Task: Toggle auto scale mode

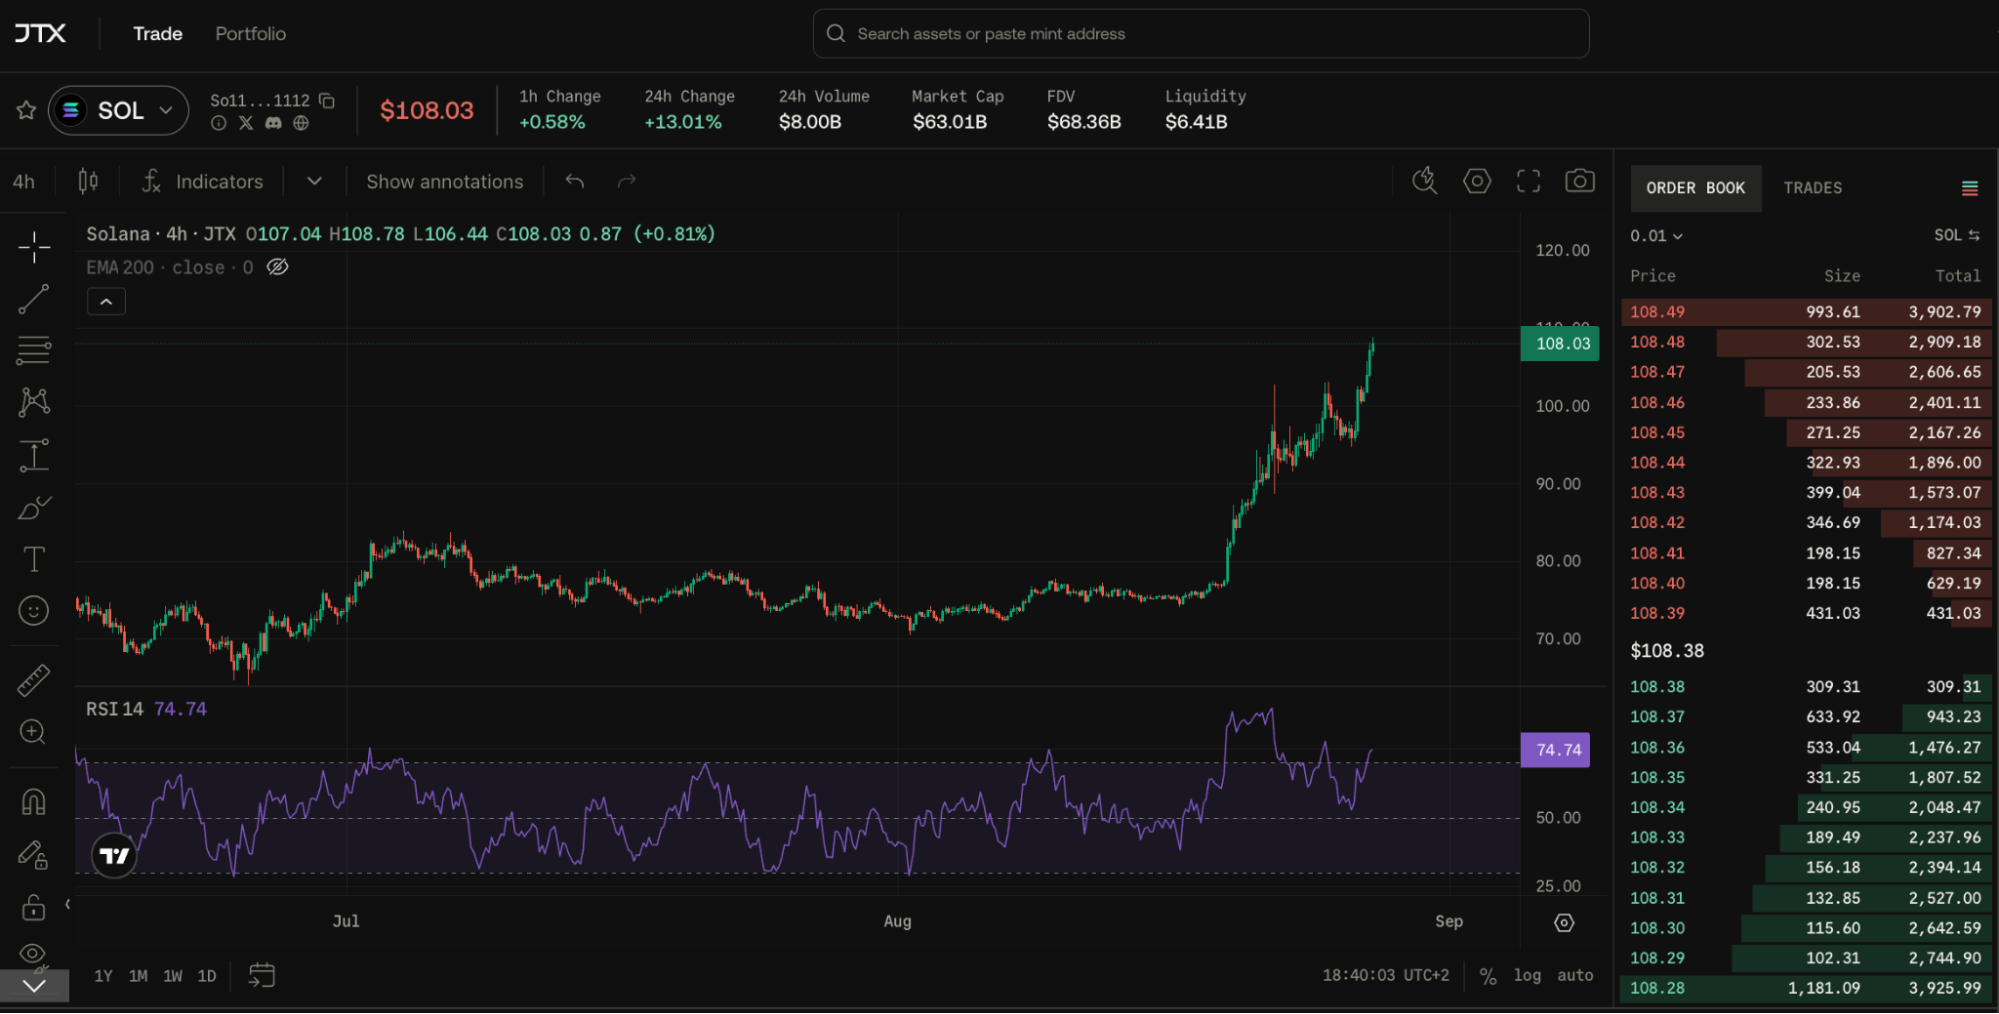Action: pos(1575,976)
